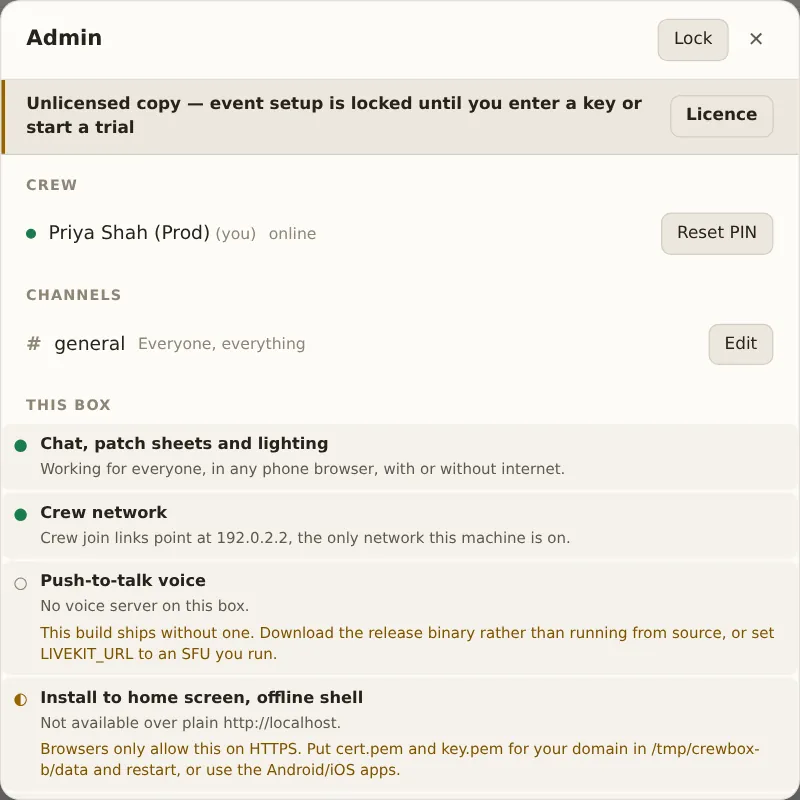Click the green online dot beside Priya Shah

(x=31, y=234)
